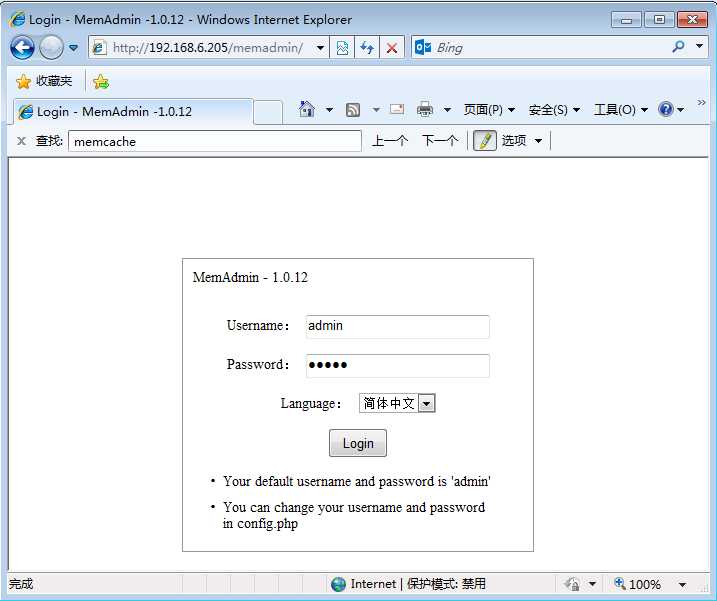Expand the status bar privacy dropdown arrow

pyautogui.click(x=592, y=584)
